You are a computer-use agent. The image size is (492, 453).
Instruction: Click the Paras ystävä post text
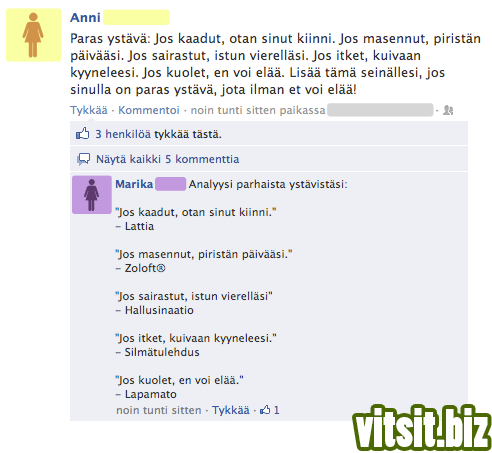(275, 64)
